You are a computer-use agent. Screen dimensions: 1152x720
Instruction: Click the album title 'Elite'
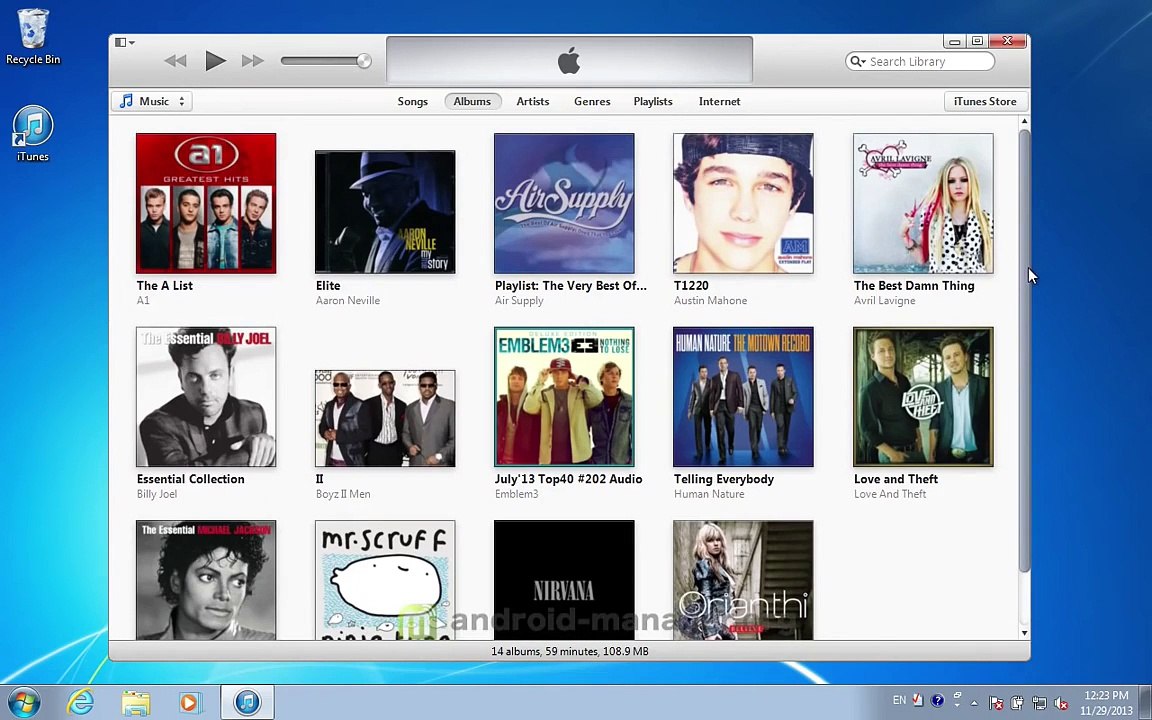328,286
